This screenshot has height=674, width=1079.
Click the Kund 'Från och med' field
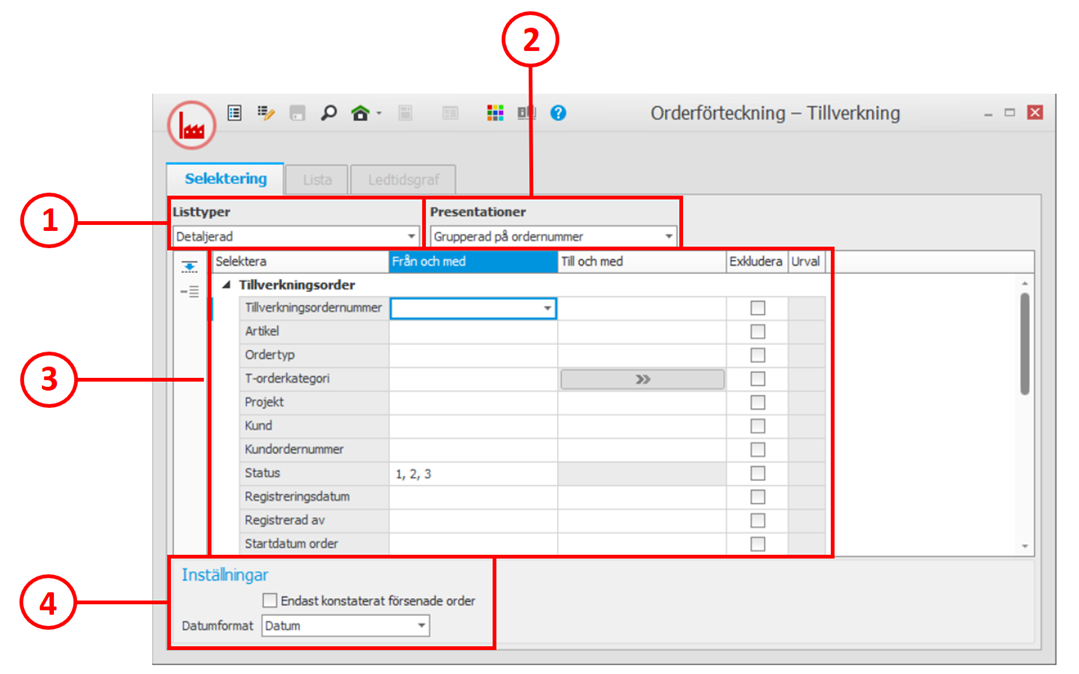coord(473,426)
